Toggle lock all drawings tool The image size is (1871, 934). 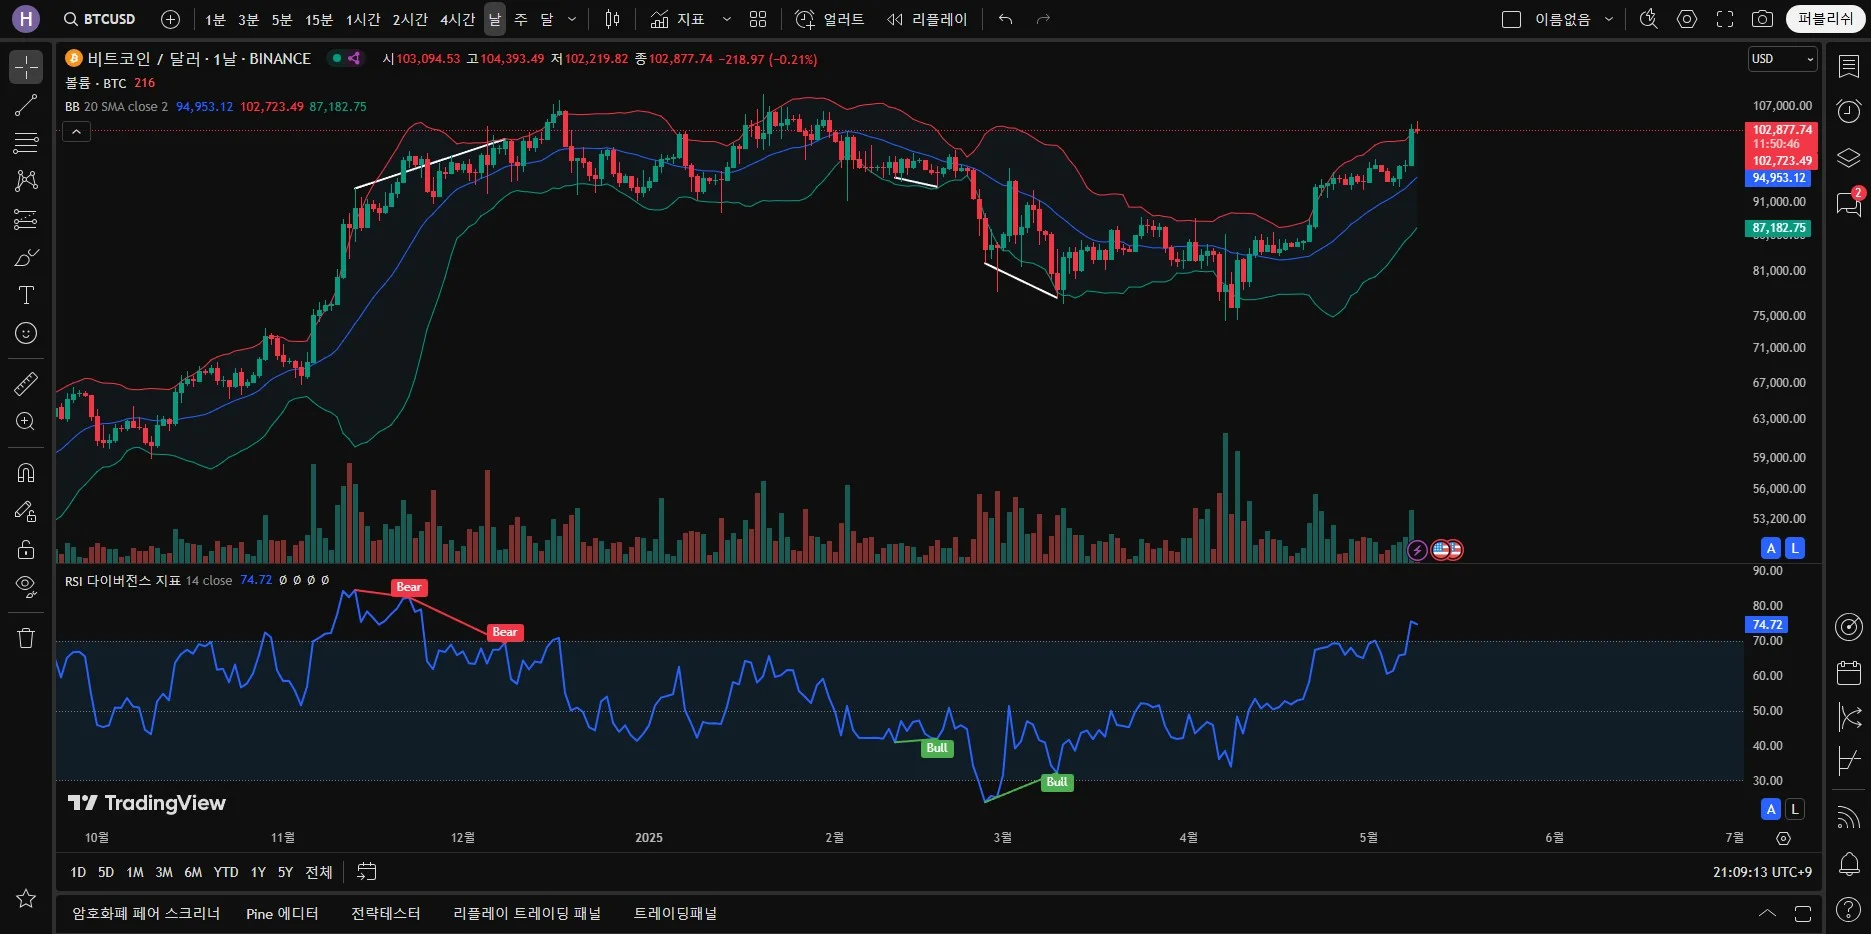click(x=26, y=549)
